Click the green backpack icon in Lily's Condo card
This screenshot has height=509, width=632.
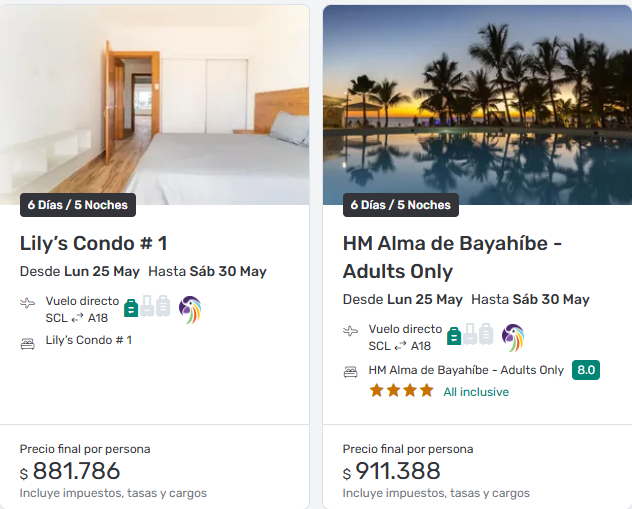(x=130, y=307)
